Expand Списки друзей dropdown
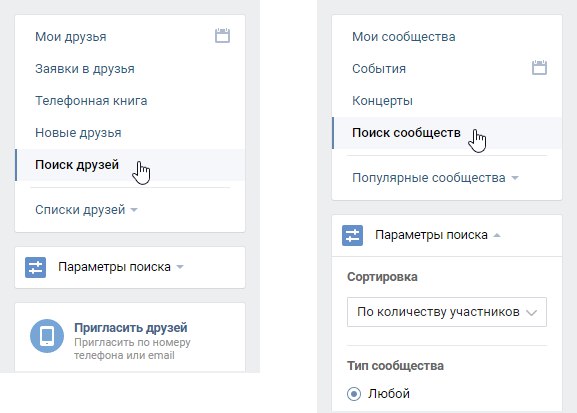577x413 pixels. (x=86, y=210)
